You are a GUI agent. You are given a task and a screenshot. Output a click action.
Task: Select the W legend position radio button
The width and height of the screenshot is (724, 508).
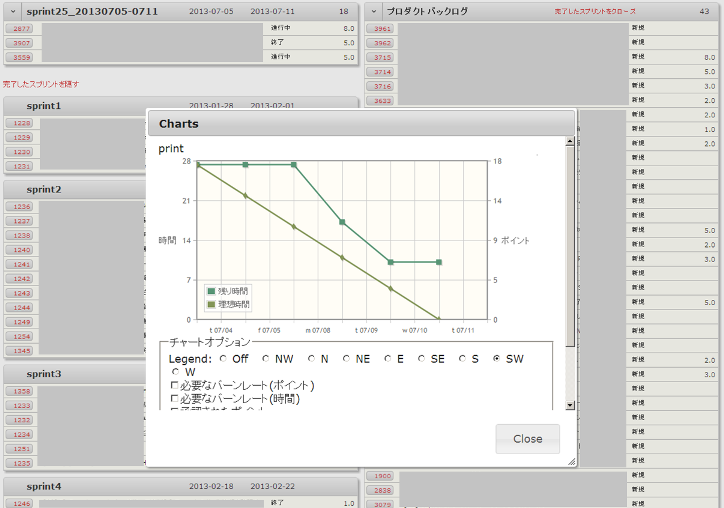[175, 372]
